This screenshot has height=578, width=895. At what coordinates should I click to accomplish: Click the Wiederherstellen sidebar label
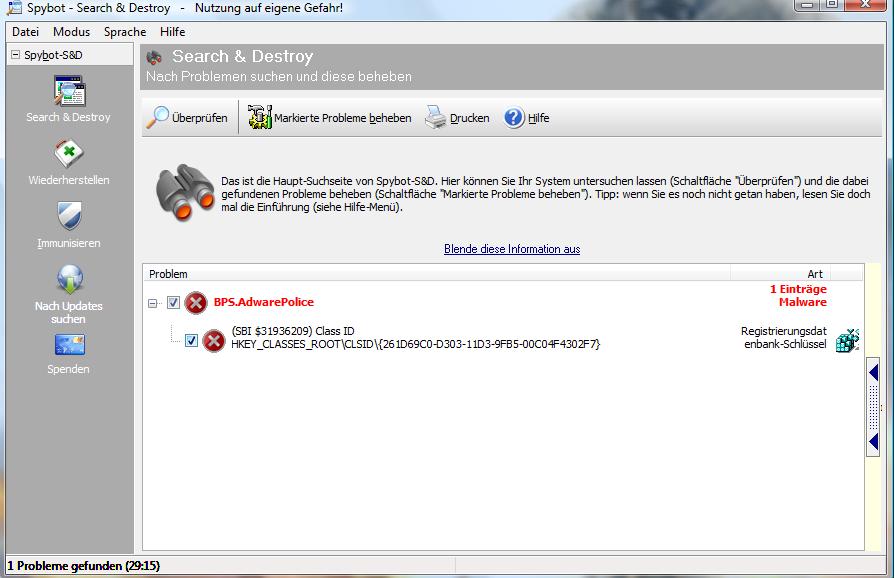click(69, 180)
